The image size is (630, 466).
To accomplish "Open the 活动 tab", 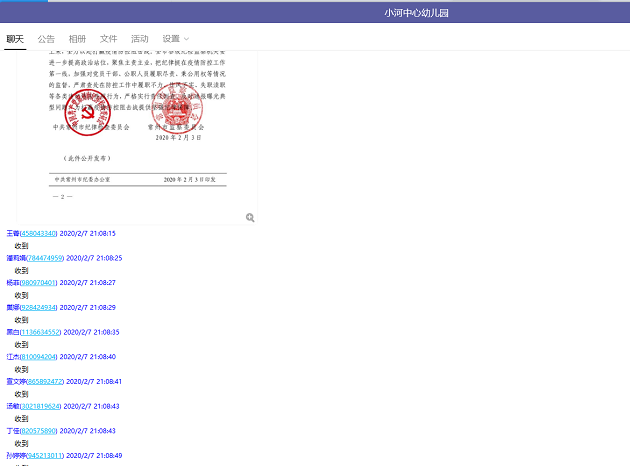I will pos(139,39).
